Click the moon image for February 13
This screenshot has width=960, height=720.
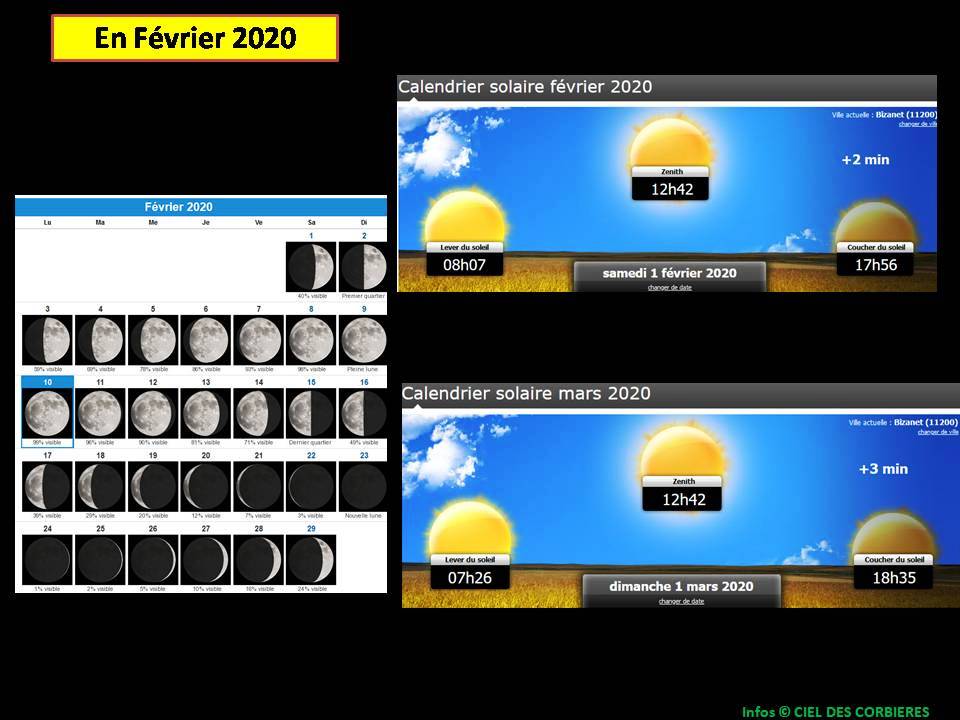point(206,413)
